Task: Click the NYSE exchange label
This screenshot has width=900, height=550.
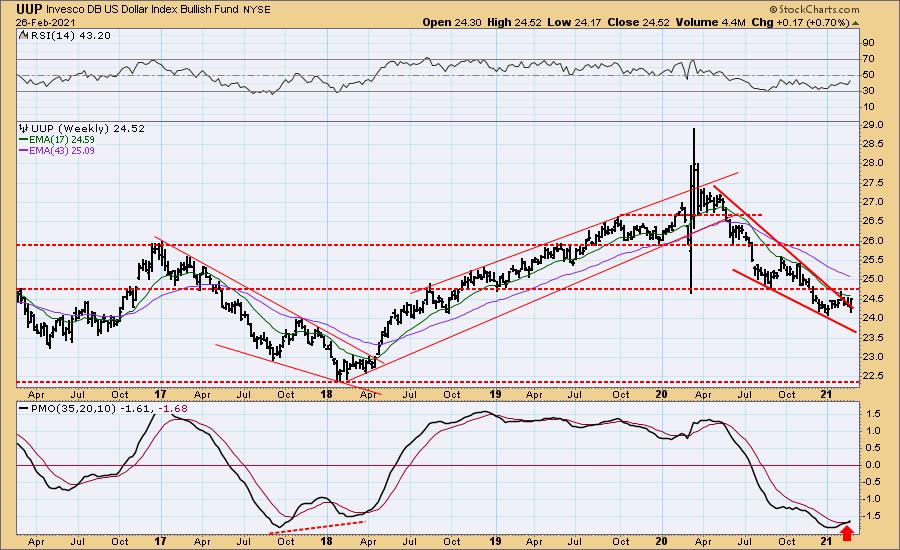Action: [256, 10]
